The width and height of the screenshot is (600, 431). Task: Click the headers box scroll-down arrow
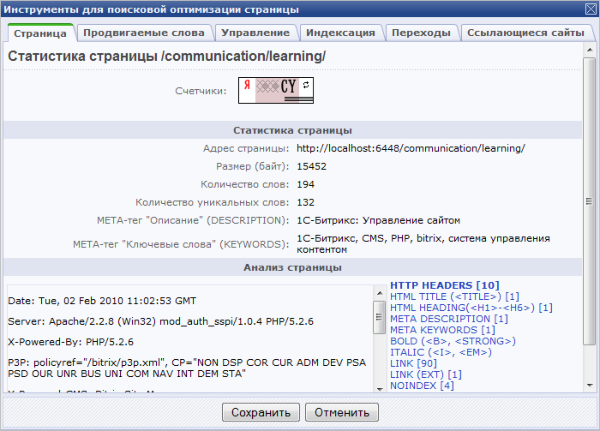coord(380,389)
